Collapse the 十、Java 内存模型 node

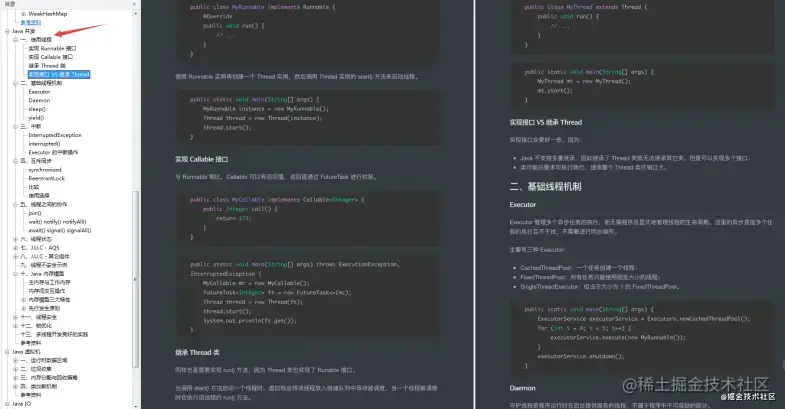point(16,274)
